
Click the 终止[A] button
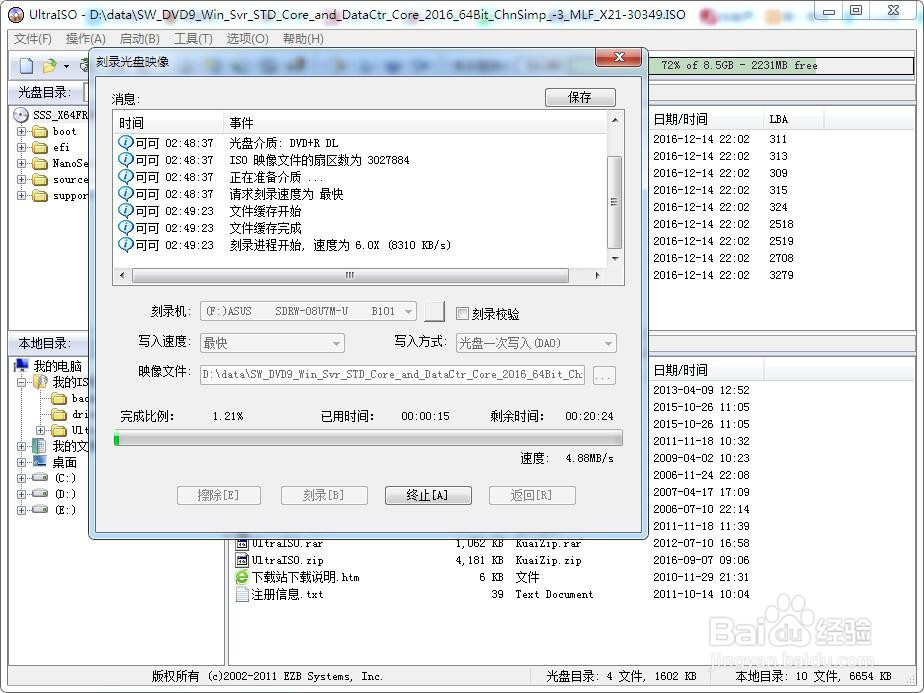pos(428,495)
